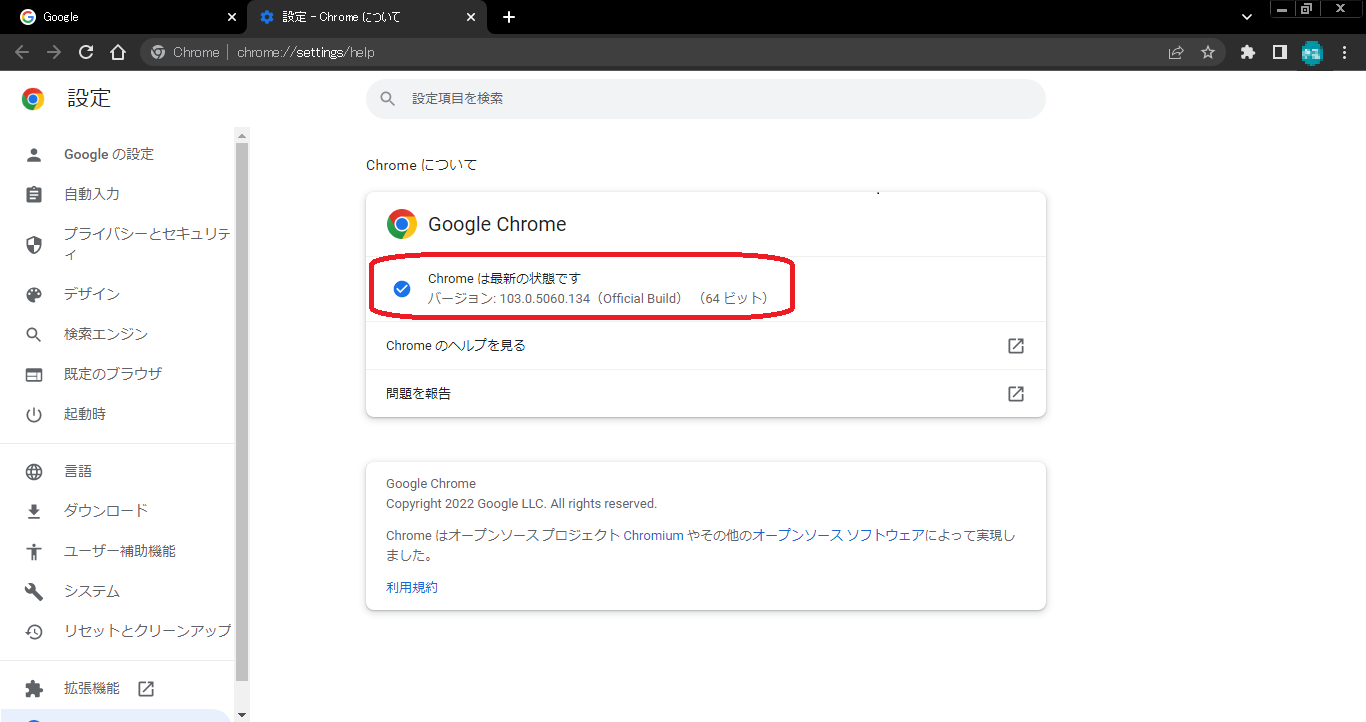Viewport: 1366px width, 722px height.
Task: Click external link icon for Chrome help
Action: point(1016,346)
